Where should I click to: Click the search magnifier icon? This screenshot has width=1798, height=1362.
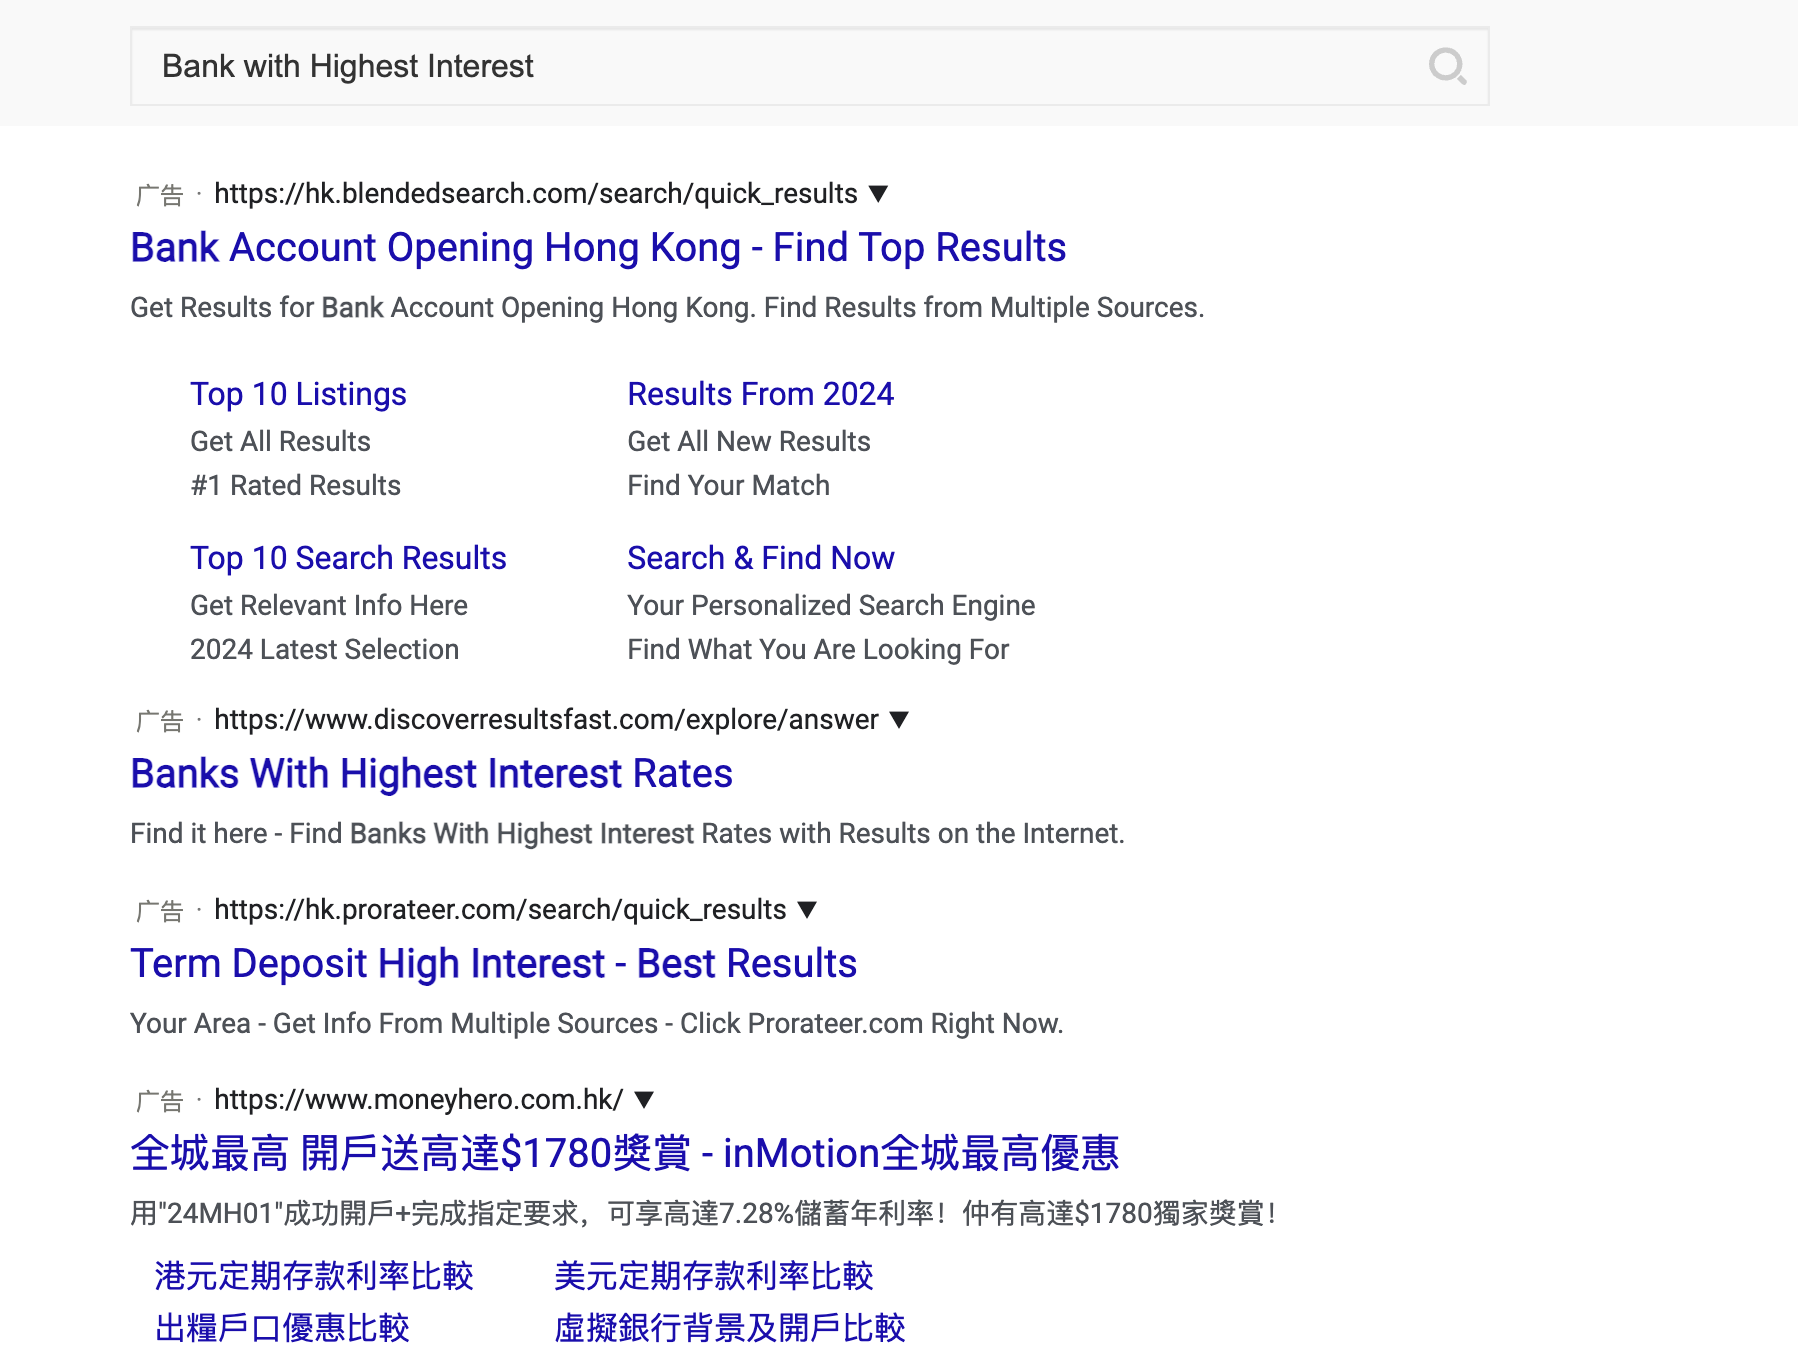tap(1449, 66)
